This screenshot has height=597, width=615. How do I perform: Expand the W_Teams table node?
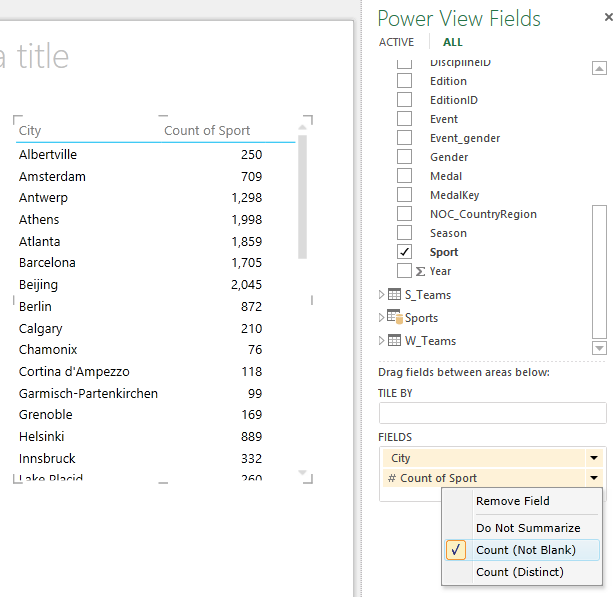point(381,341)
